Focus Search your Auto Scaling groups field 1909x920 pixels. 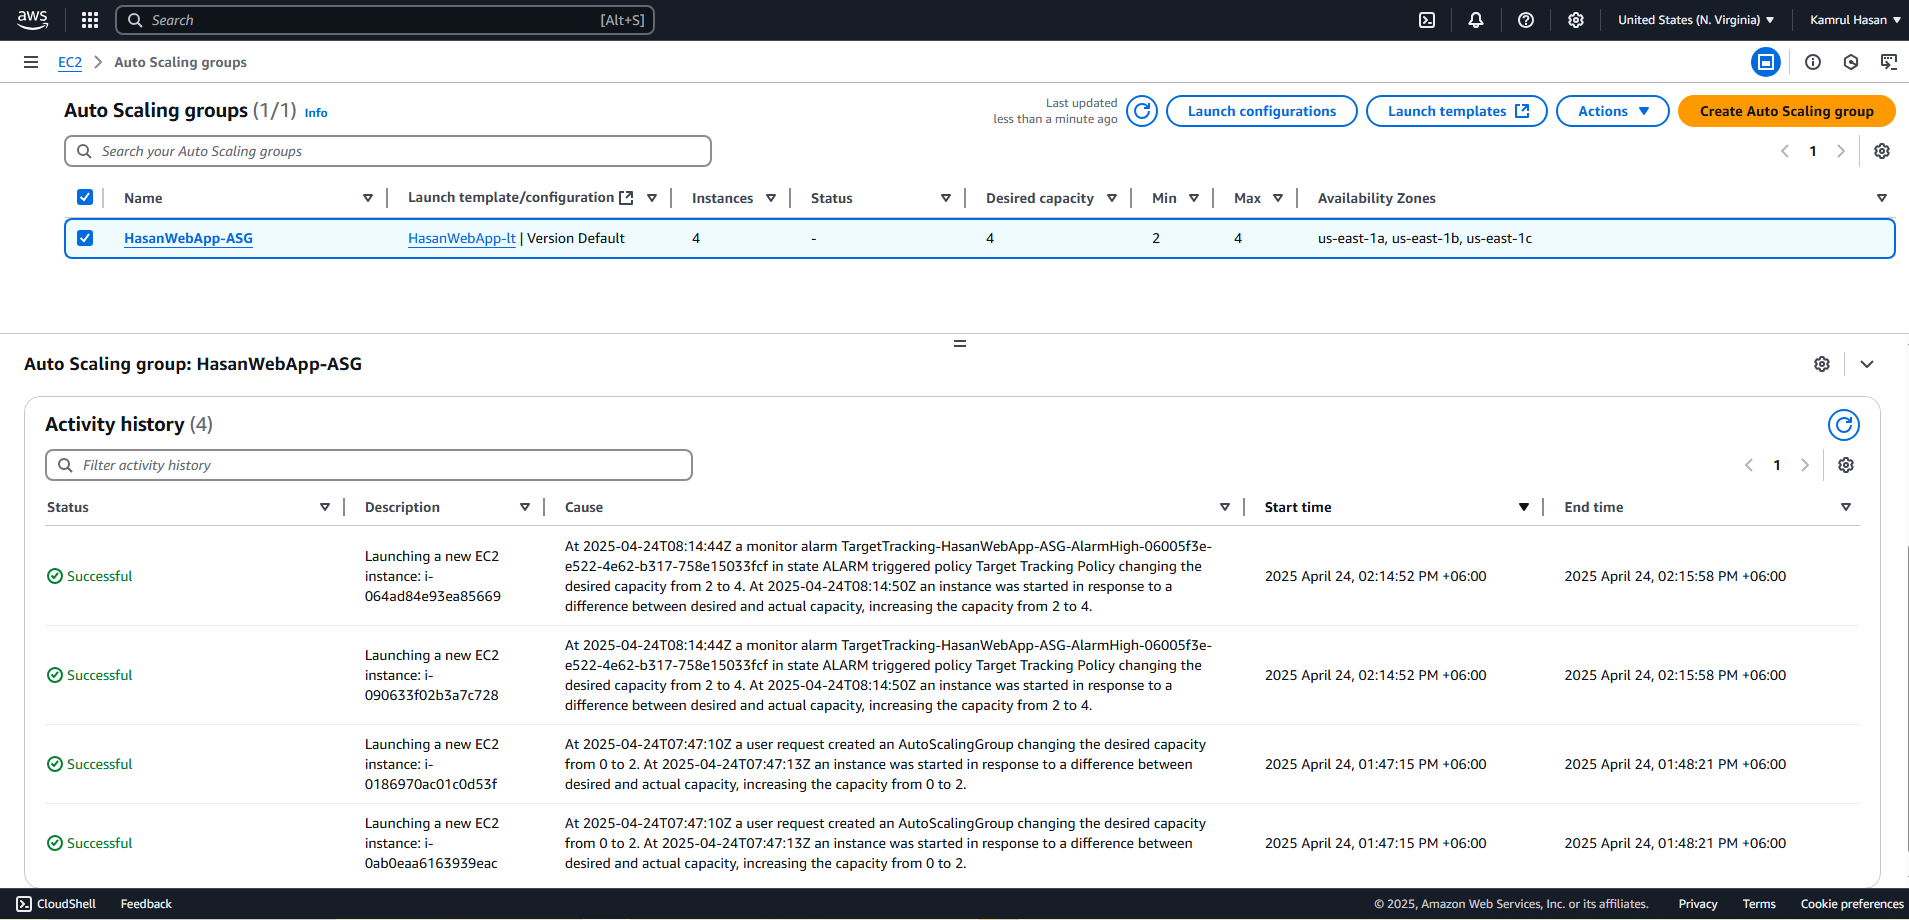(388, 151)
